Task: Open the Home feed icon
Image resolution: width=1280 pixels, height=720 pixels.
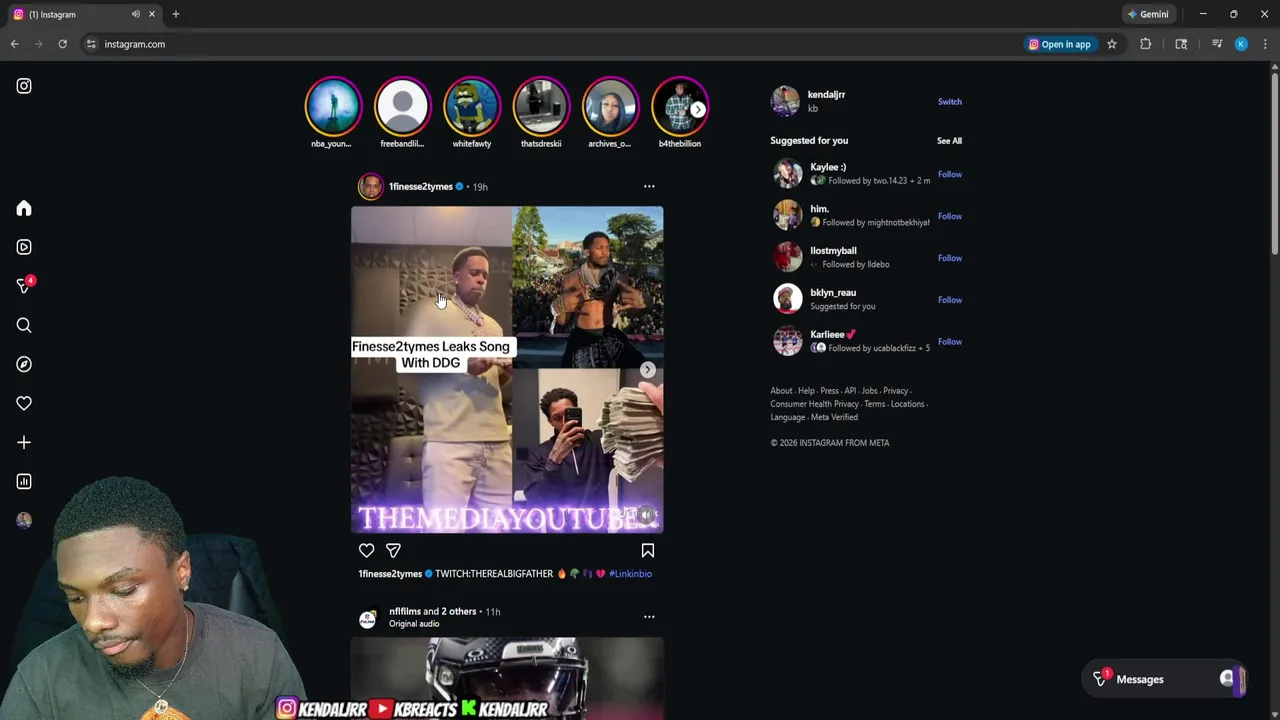Action: pyautogui.click(x=24, y=208)
